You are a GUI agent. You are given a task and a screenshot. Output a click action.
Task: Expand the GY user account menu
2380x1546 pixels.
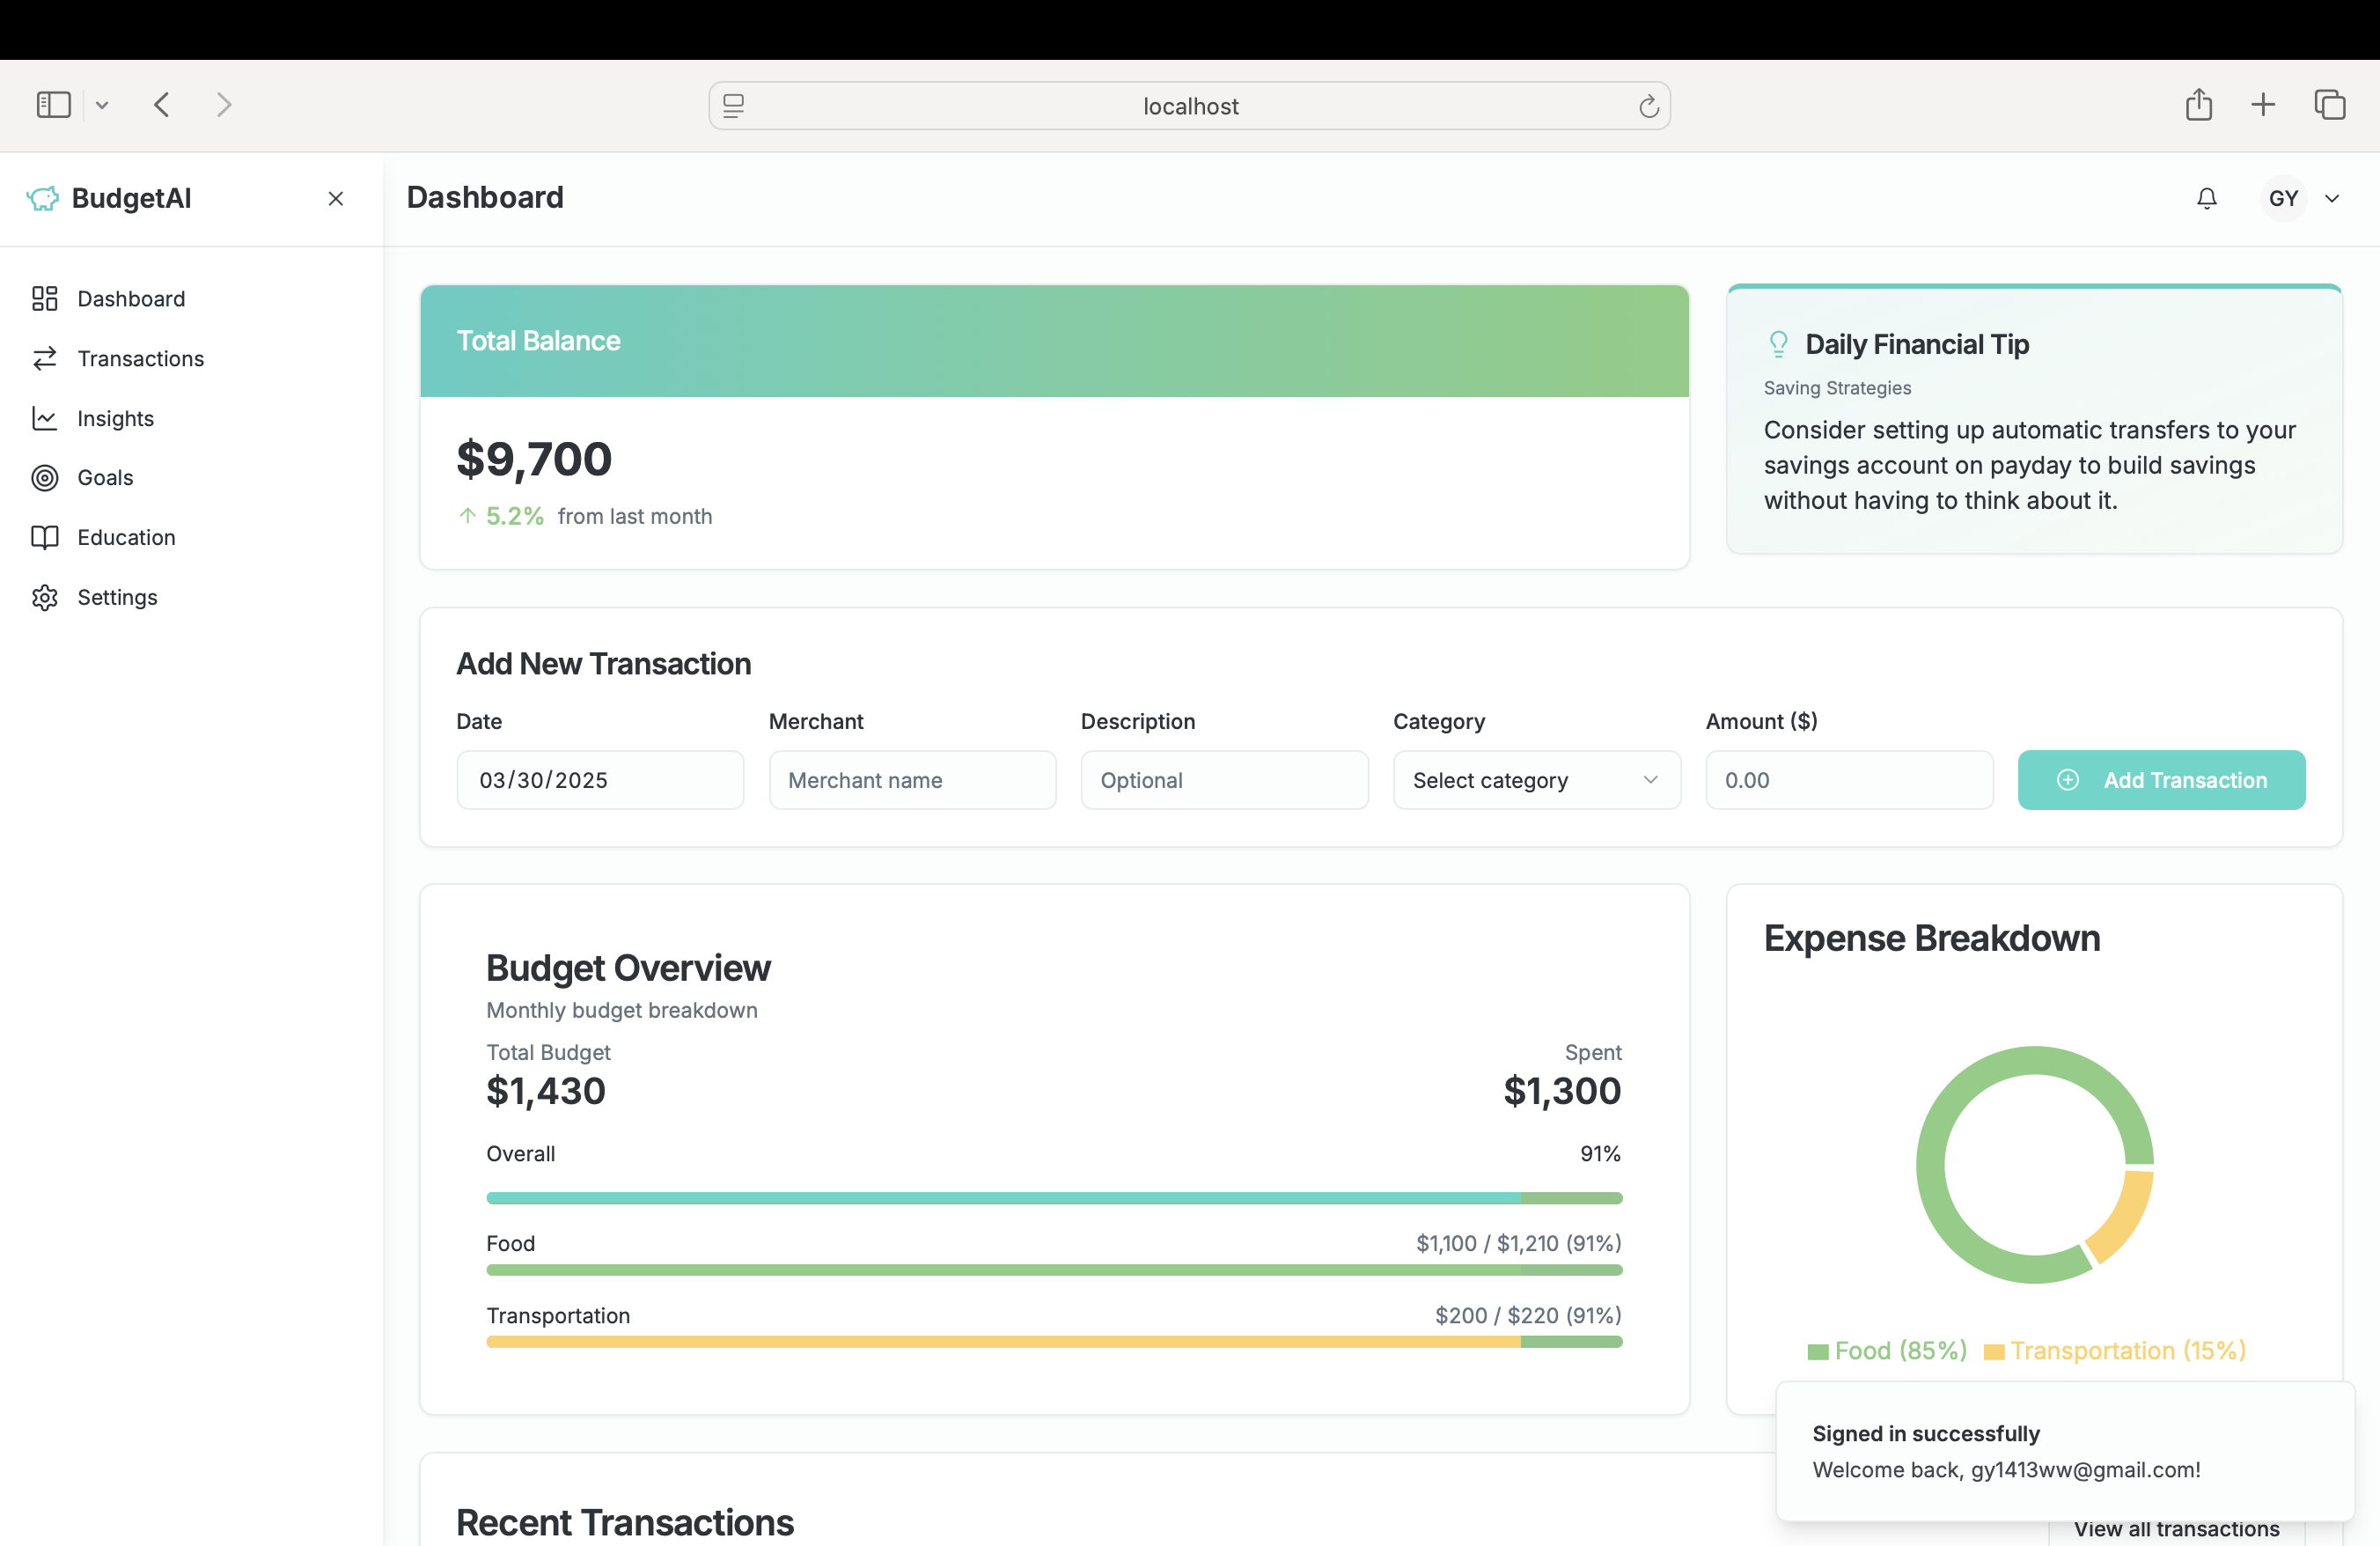pos(2302,198)
